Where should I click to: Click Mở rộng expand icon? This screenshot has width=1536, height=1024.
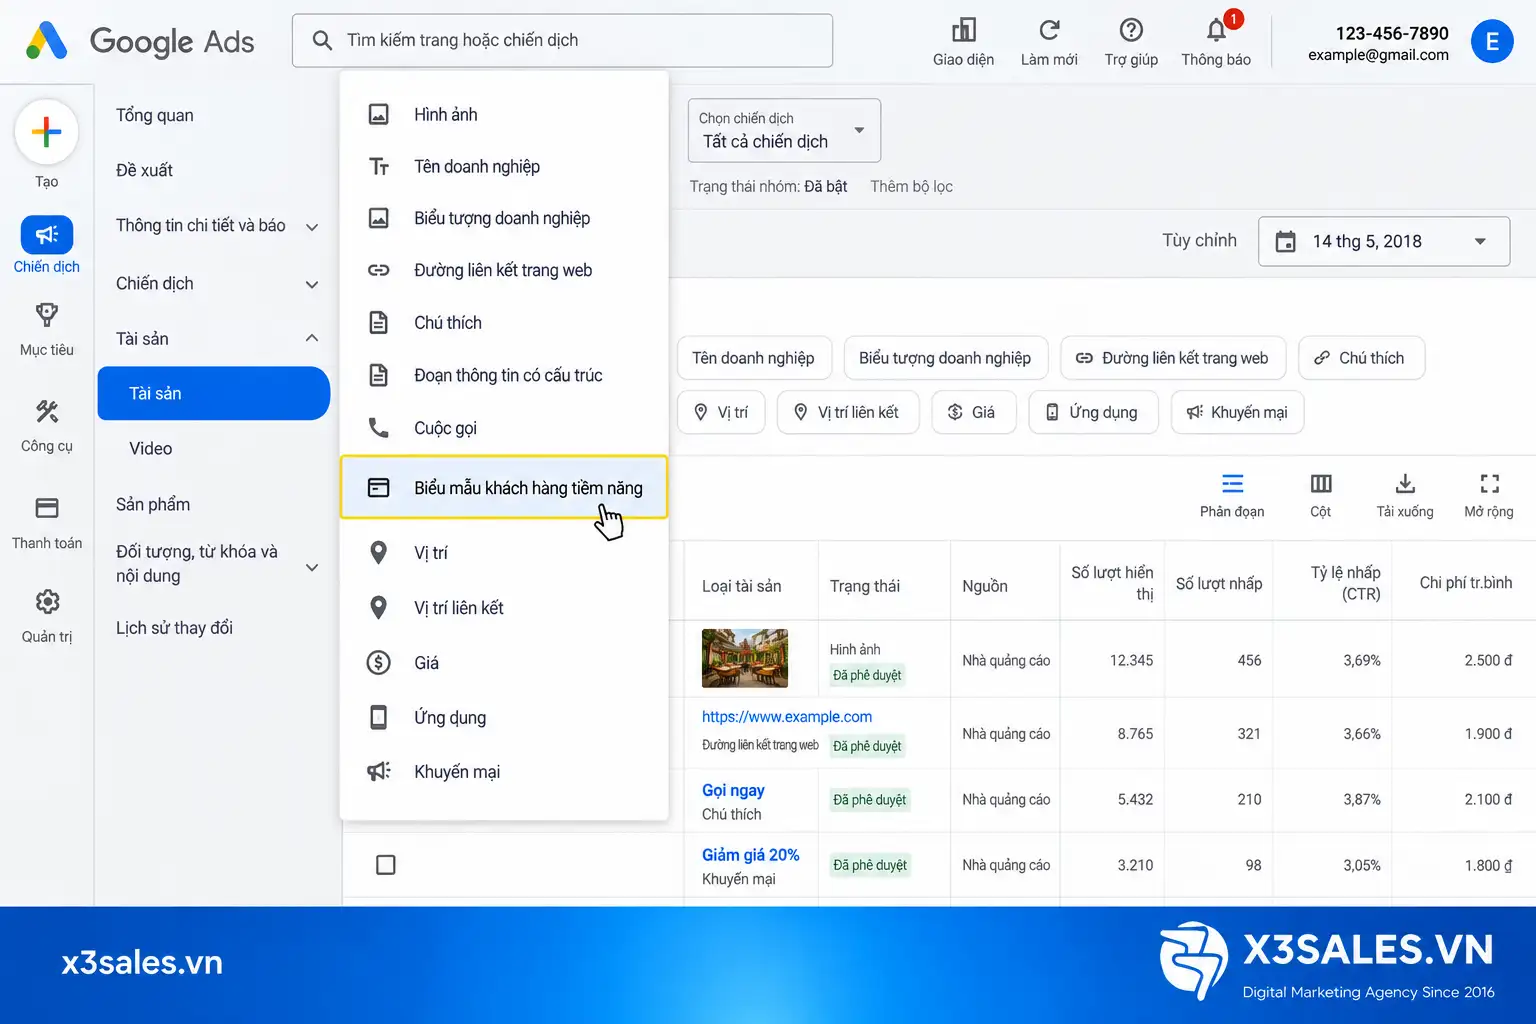coord(1489,484)
